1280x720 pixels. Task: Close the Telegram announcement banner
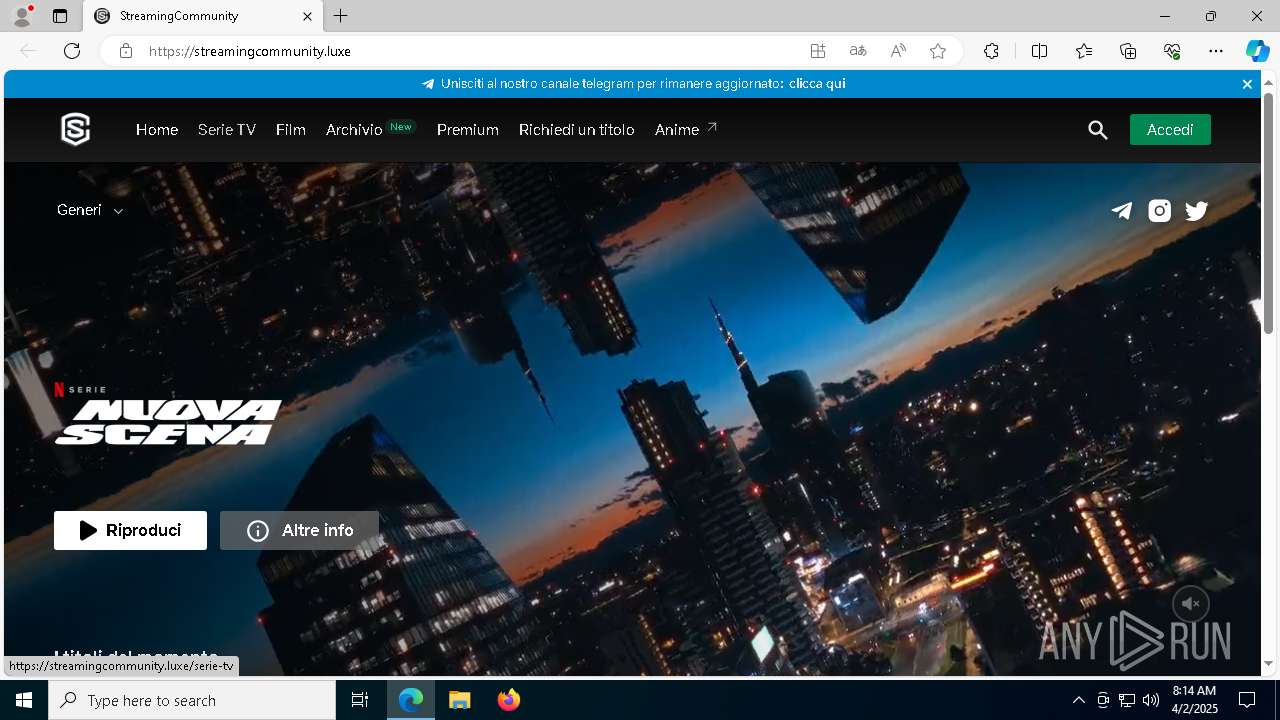[x=1247, y=84]
